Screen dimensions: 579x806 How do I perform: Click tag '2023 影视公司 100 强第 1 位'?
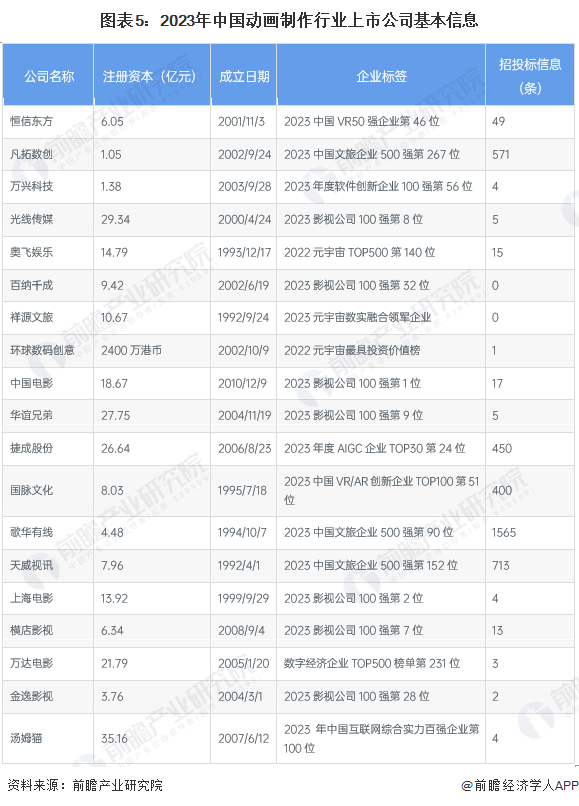point(352,383)
